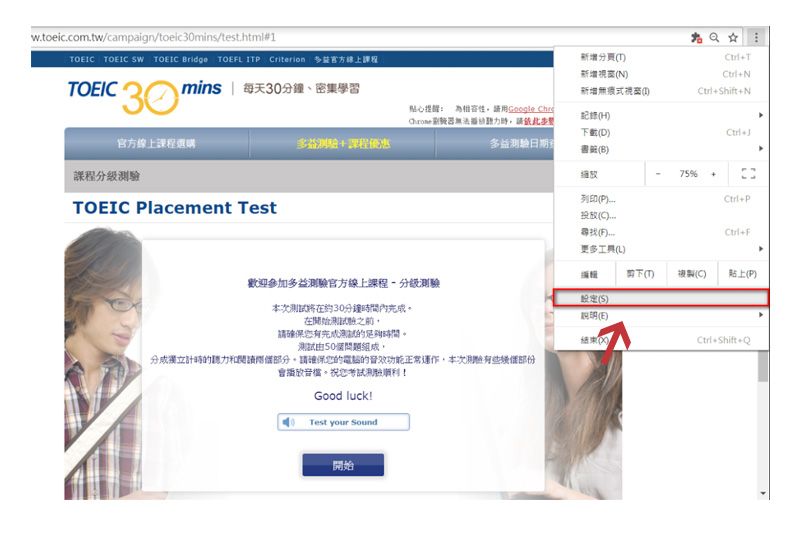Click the zoom magnifier icon in address bar
The height and width of the screenshot is (548, 800).
(714, 37)
